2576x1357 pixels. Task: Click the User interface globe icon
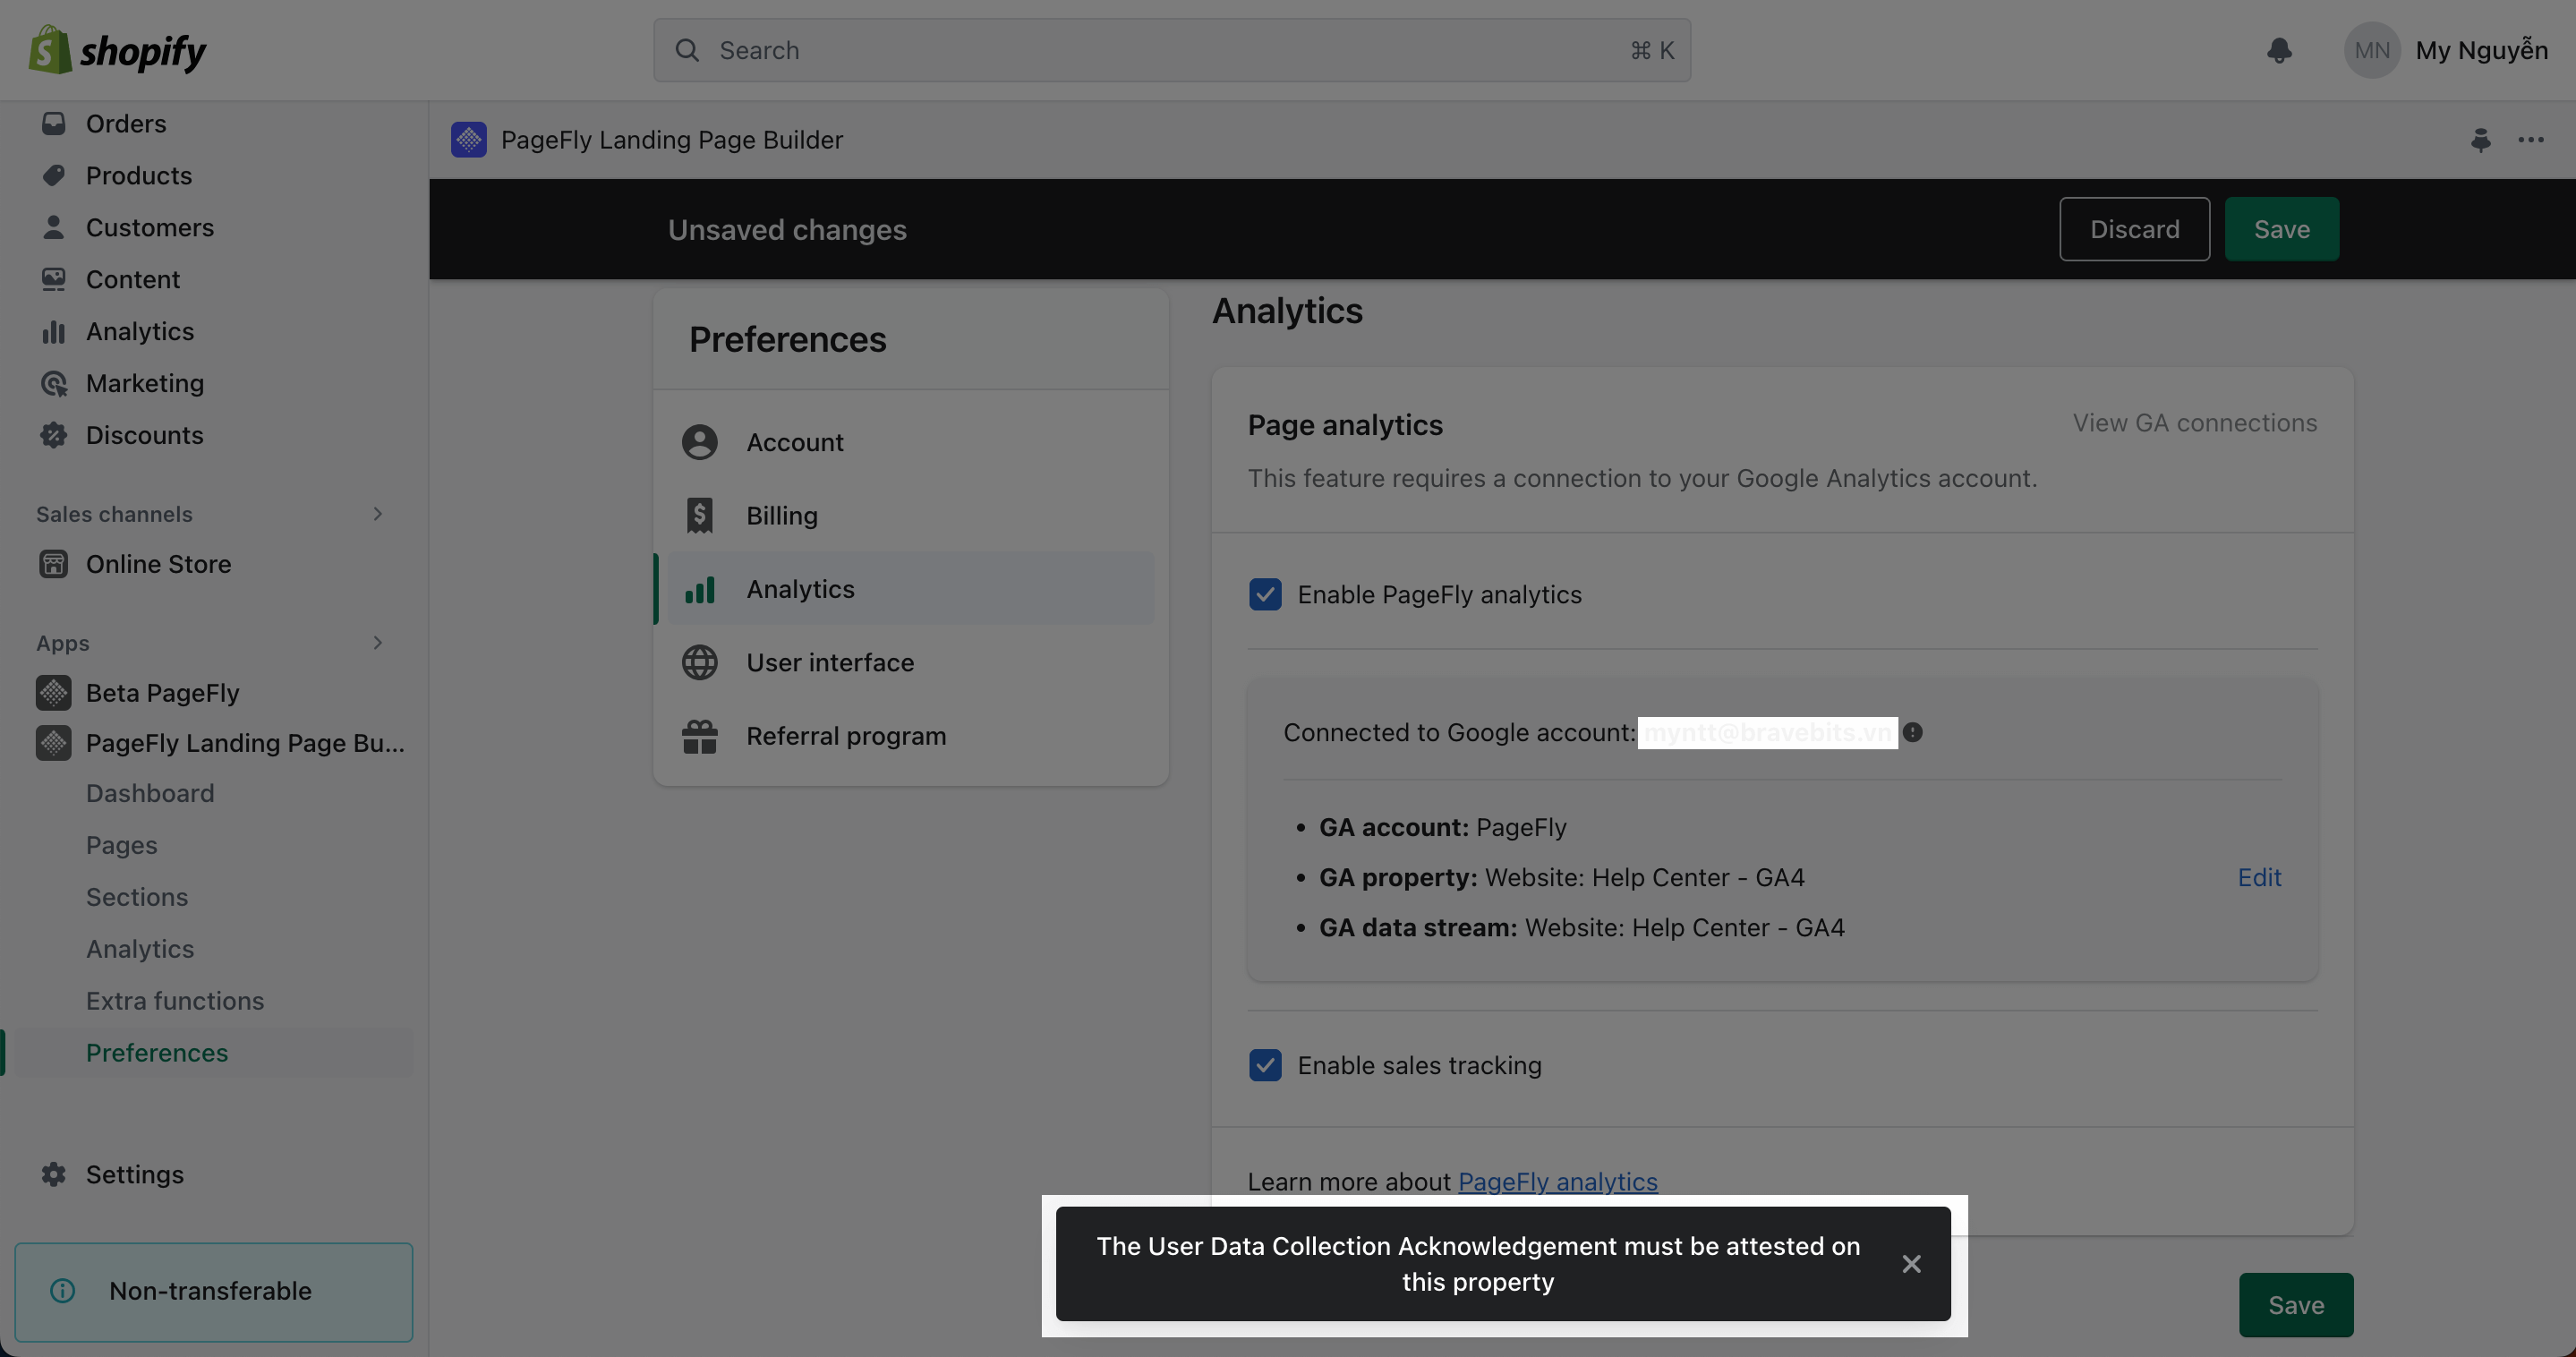coord(700,662)
